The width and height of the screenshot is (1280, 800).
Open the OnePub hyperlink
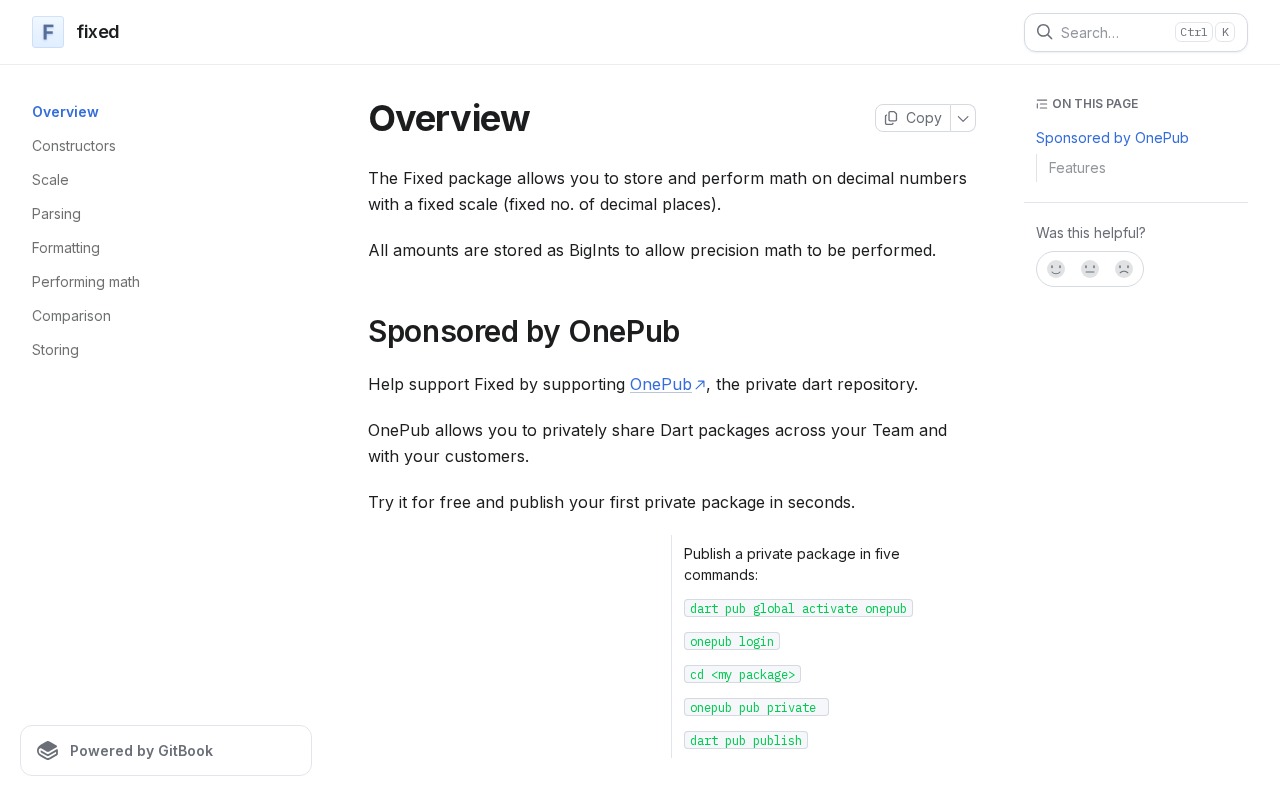point(660,384)
